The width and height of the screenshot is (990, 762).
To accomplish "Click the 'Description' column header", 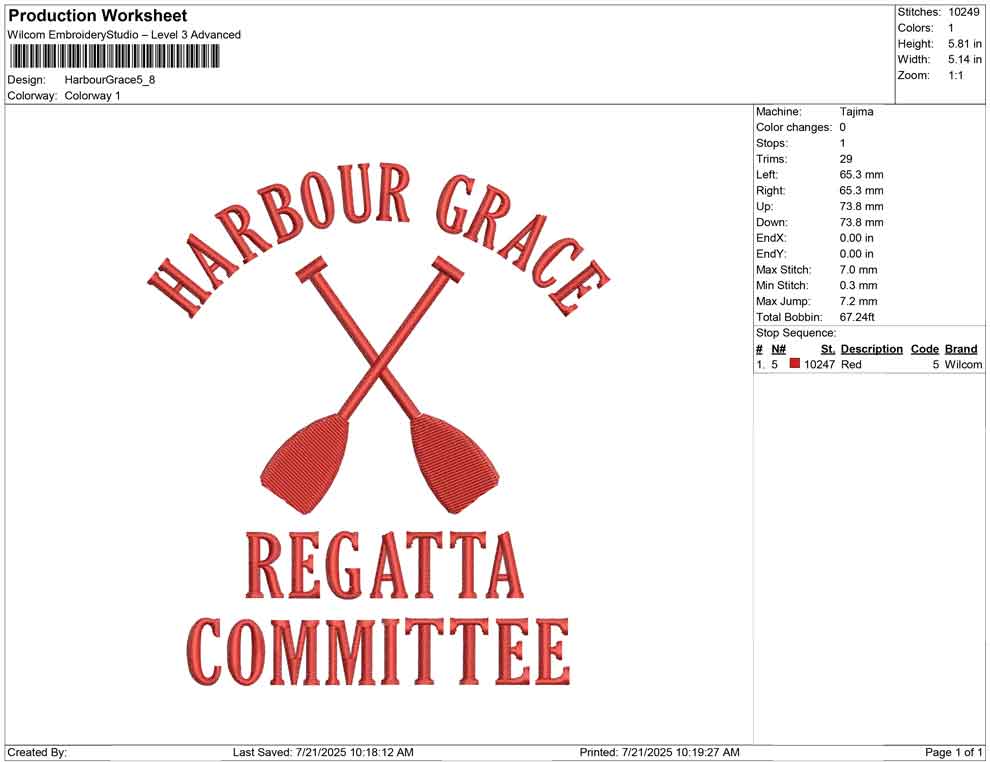I will 872,349.
